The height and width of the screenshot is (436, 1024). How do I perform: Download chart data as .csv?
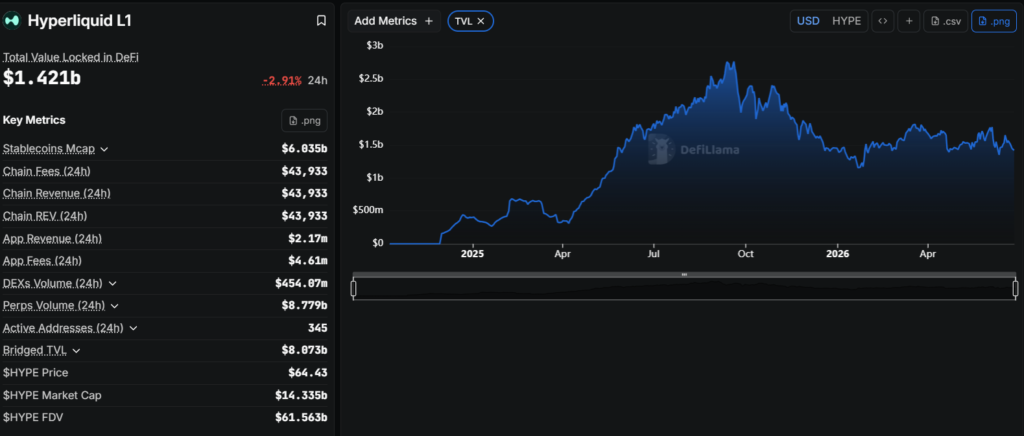tap(945, 21)
